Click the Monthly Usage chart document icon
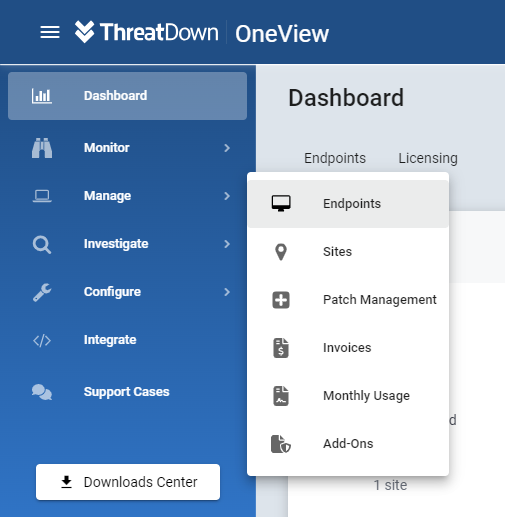This screenshot has height=517, width=505. point(281,396)
